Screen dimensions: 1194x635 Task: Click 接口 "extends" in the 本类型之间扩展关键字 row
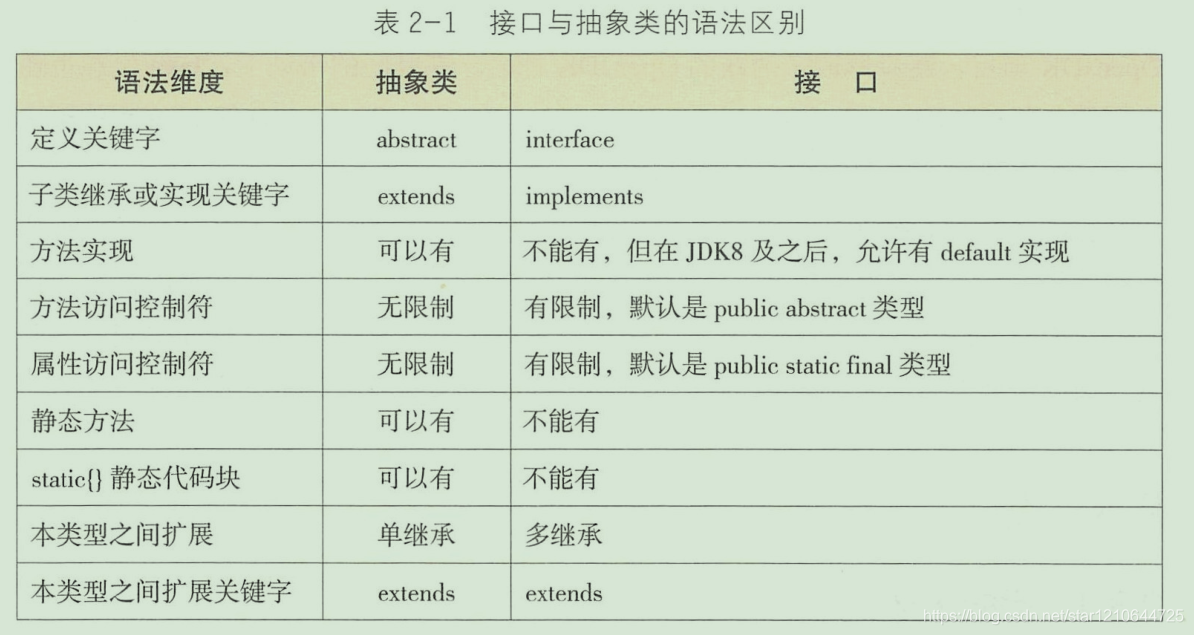pos(563,593)
